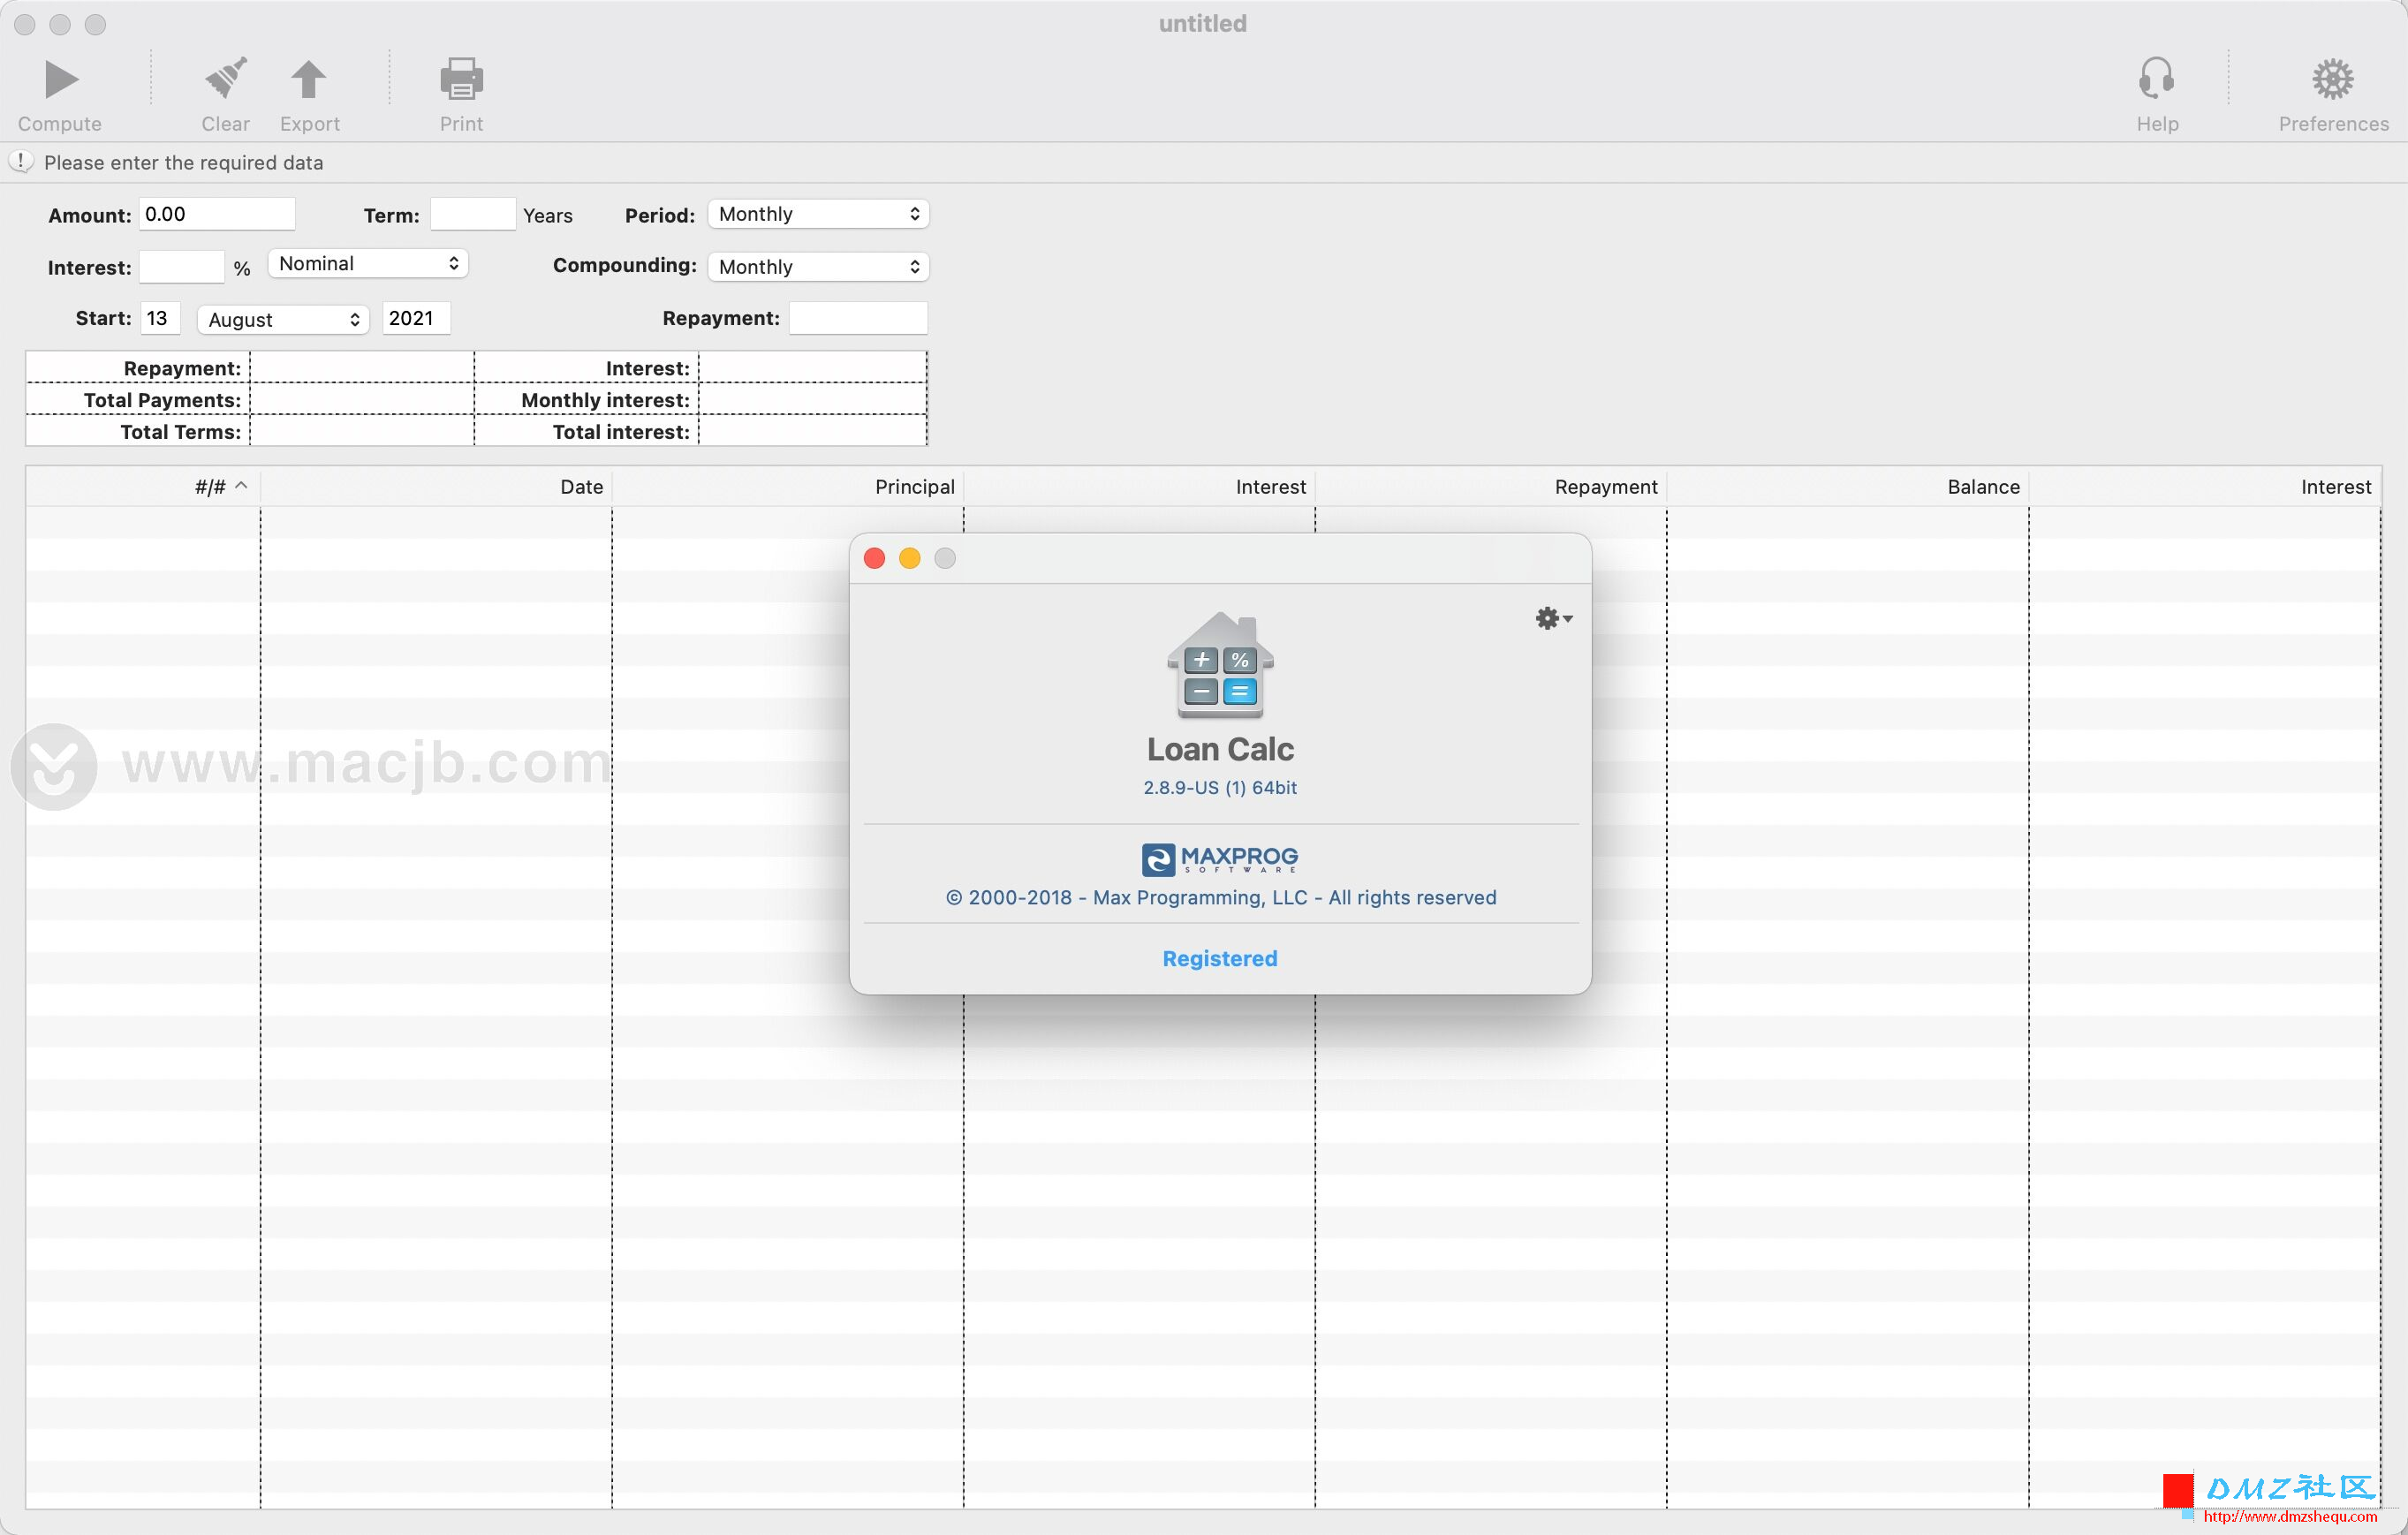Click the warning status icon

click(x=21, y=162)
